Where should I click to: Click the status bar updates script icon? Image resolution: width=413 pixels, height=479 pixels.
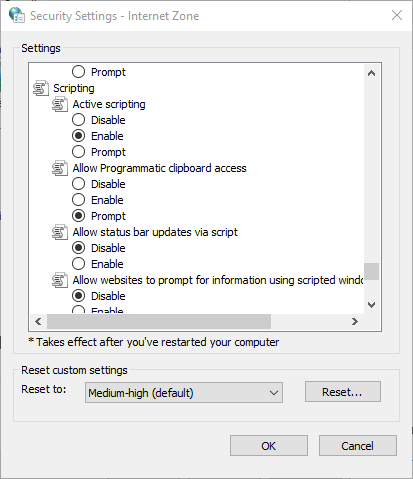[x=60, y=232]
